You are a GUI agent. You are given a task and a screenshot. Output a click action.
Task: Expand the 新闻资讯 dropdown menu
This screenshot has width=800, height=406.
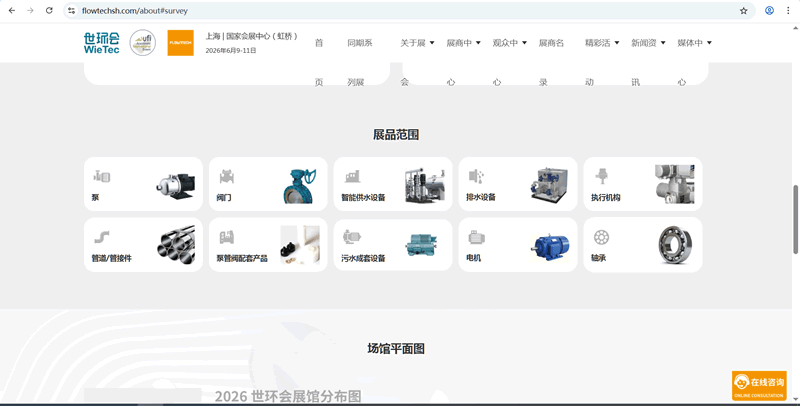[649, 43]
